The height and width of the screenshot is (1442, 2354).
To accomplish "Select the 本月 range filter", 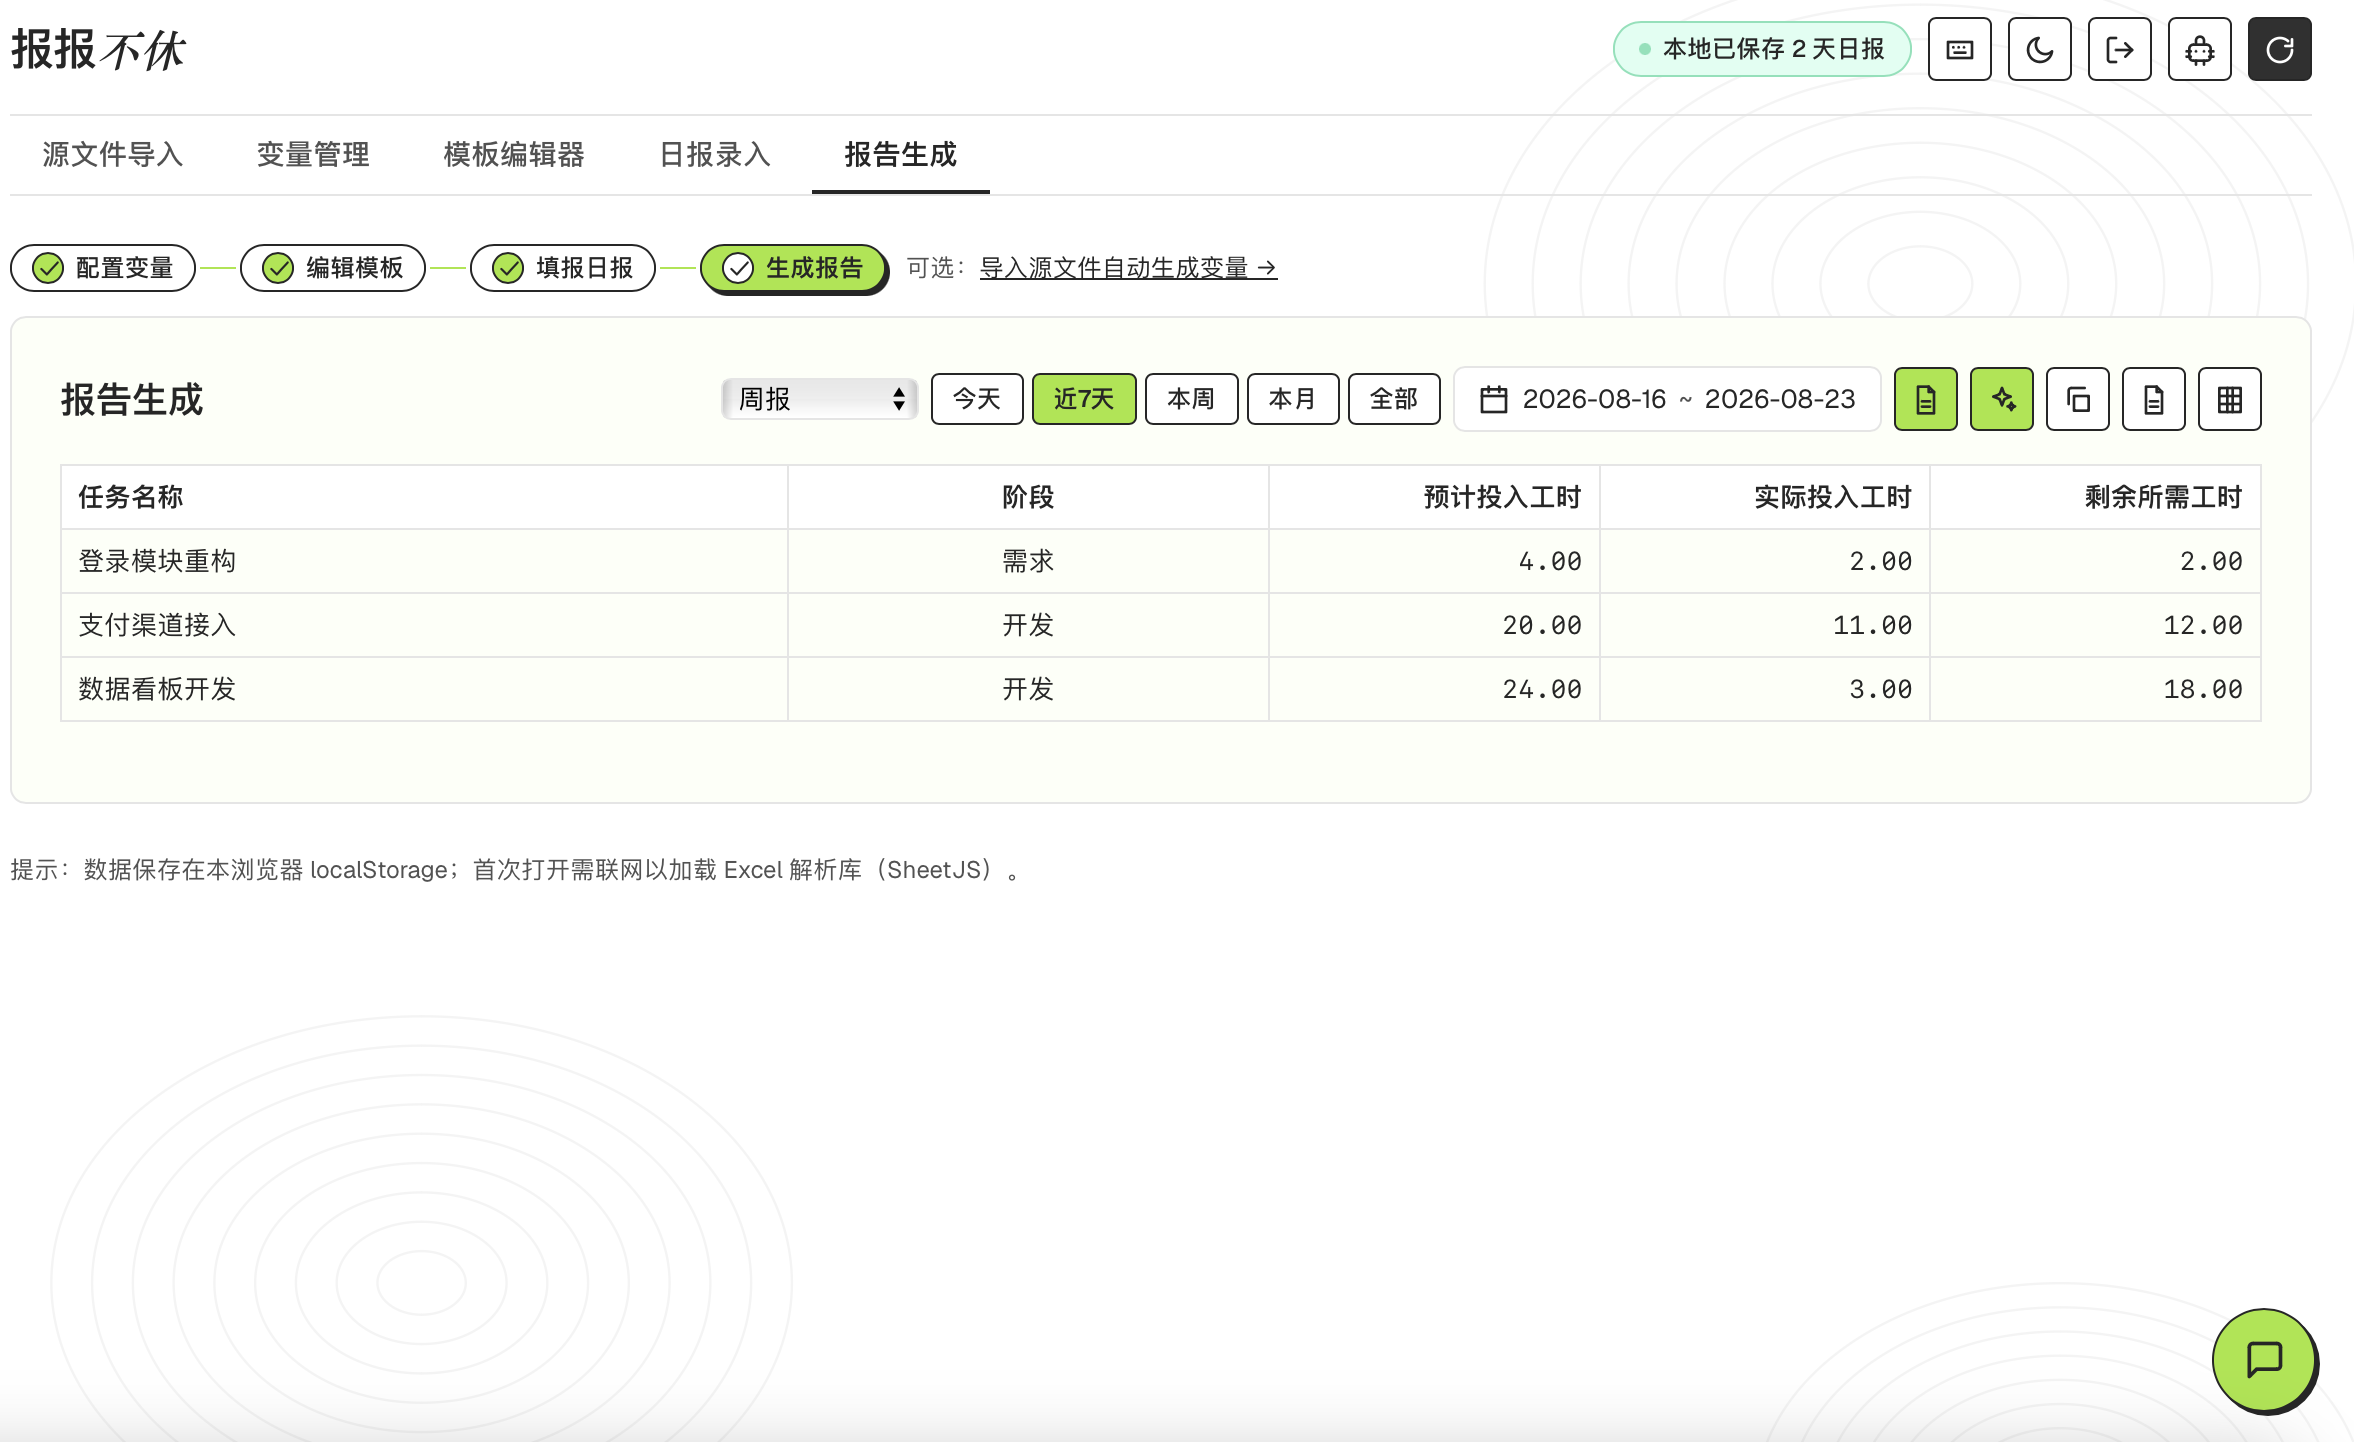I will (x=1293, y=399).
